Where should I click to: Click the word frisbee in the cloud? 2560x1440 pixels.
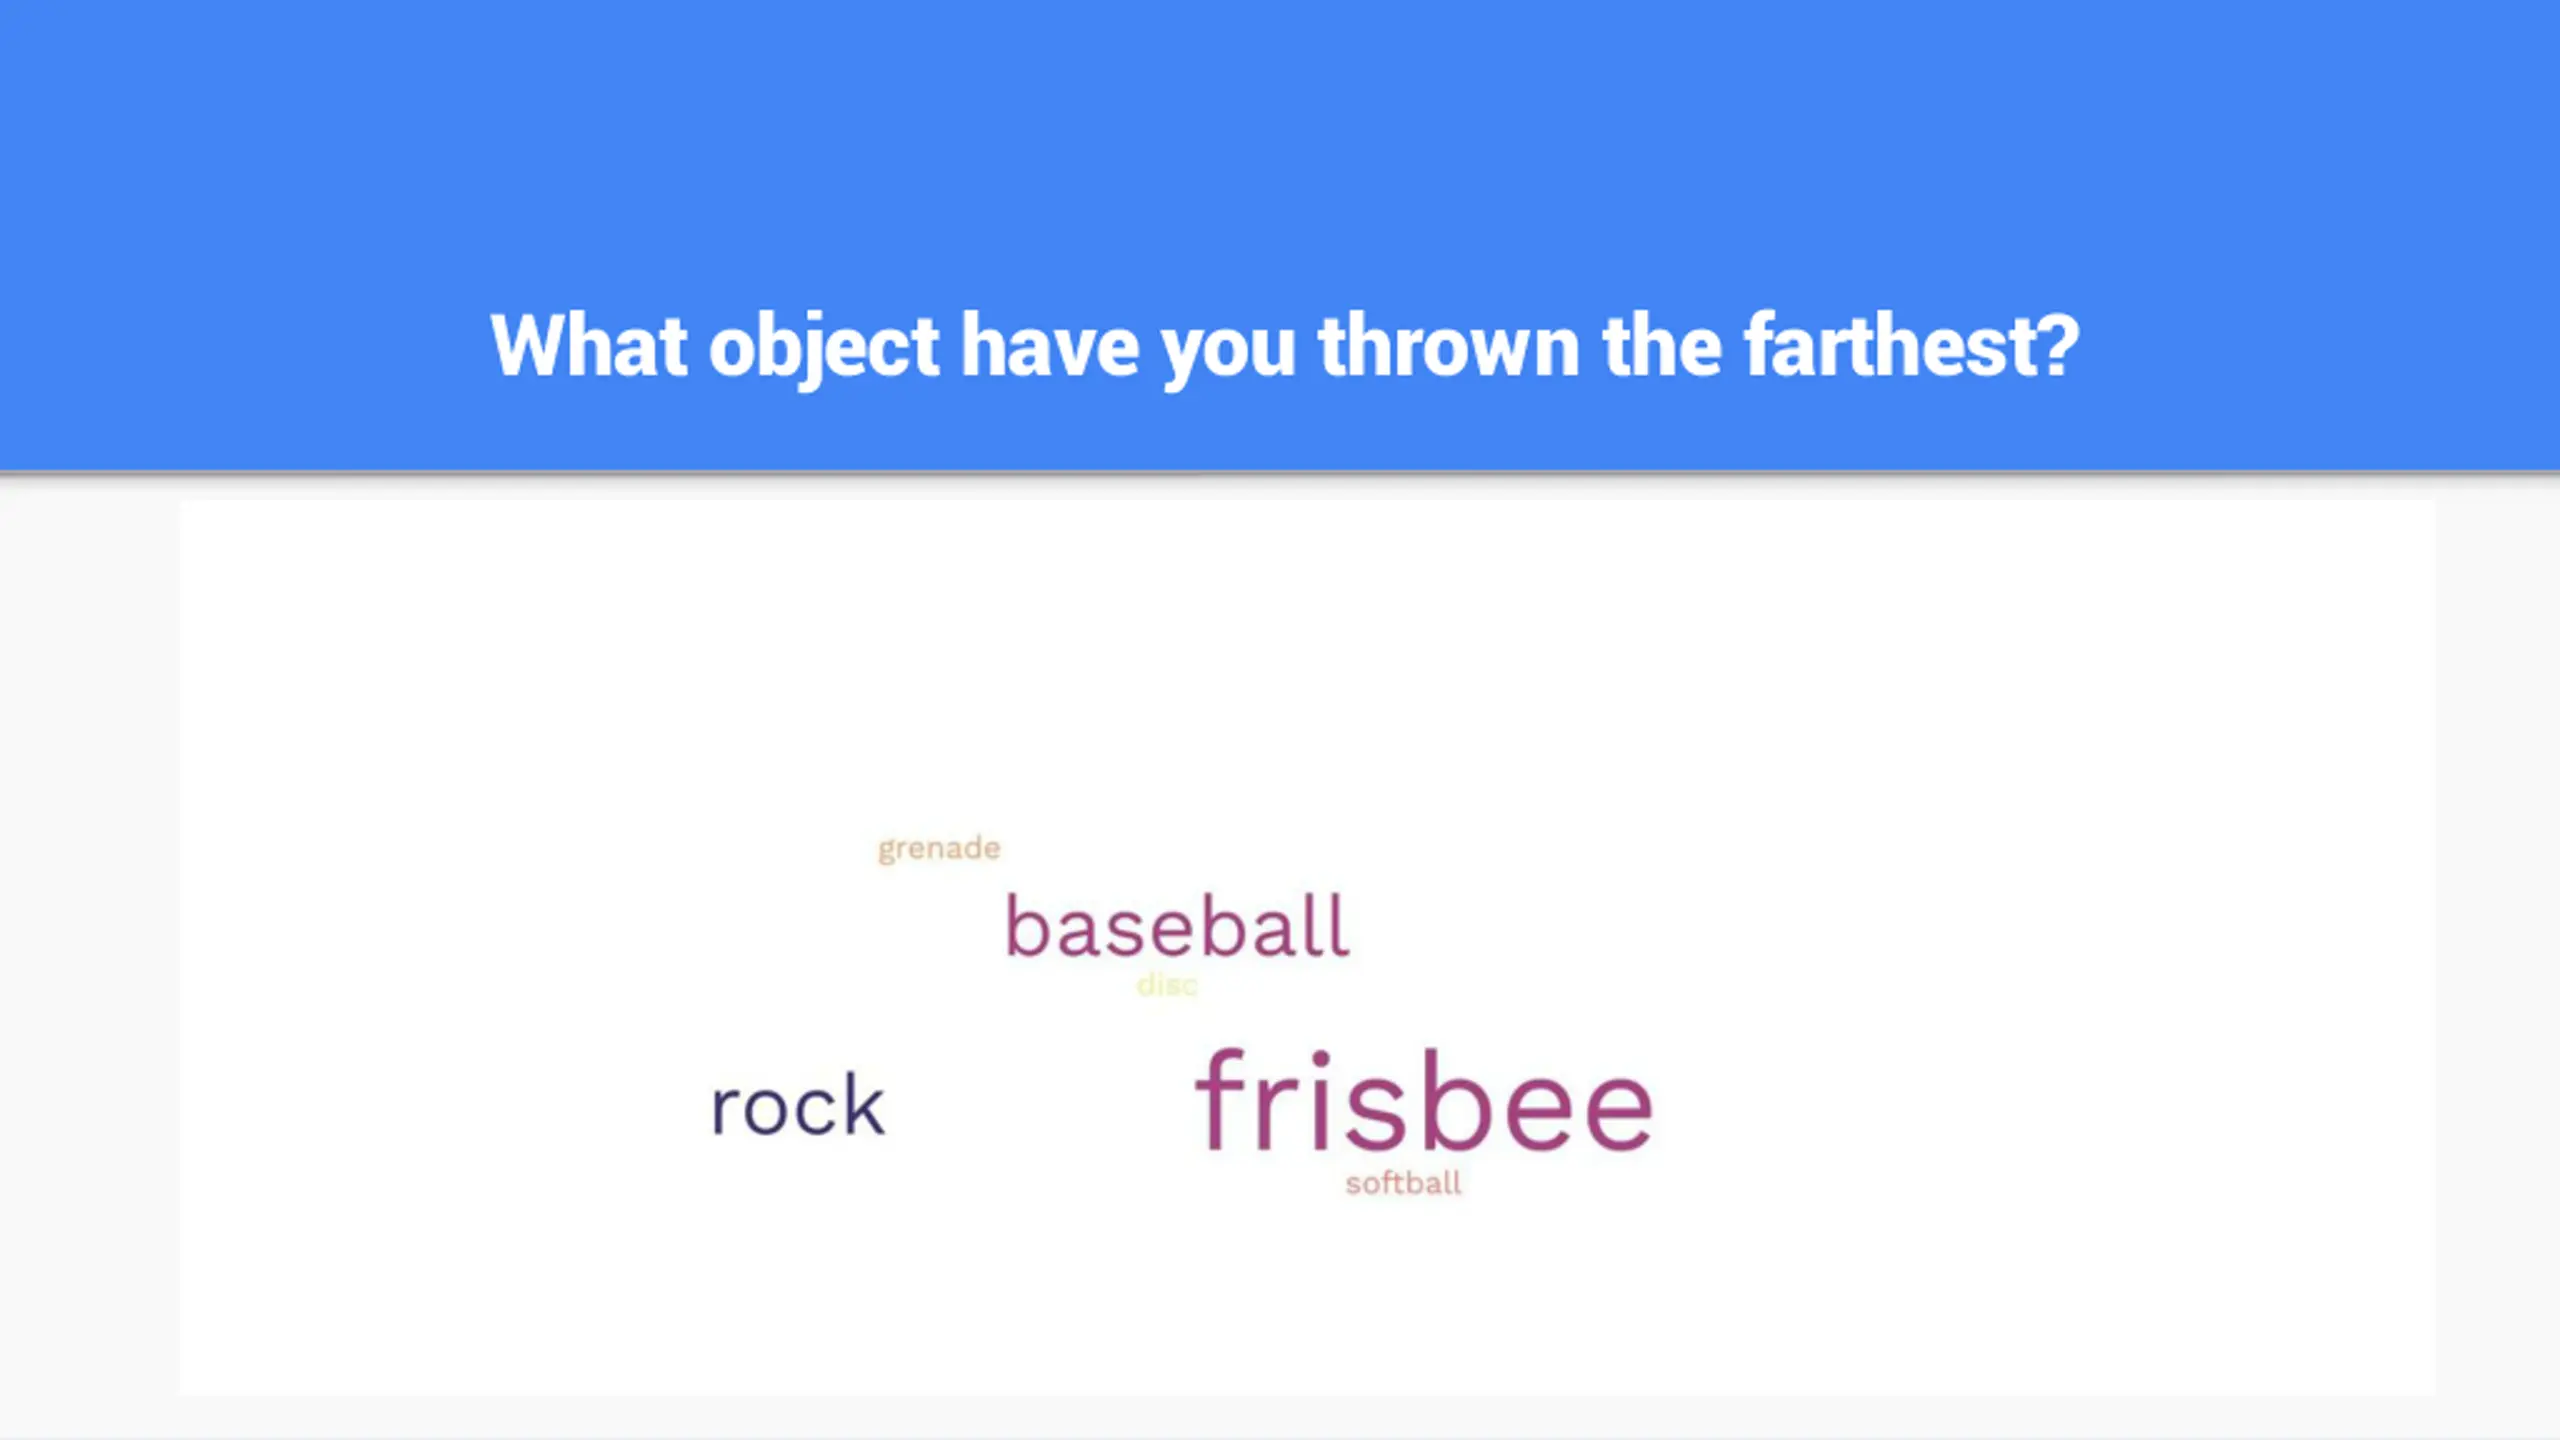pyautogui.click(x=1424, y=1101)
